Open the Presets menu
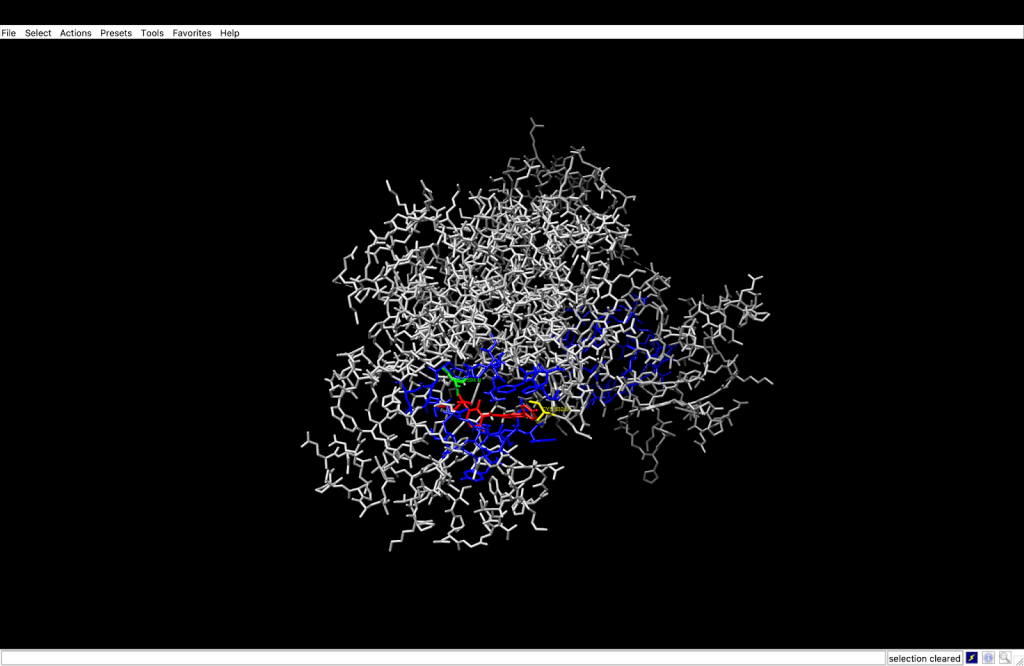This screenshot has width=1024, height=666. coord(116,33)
